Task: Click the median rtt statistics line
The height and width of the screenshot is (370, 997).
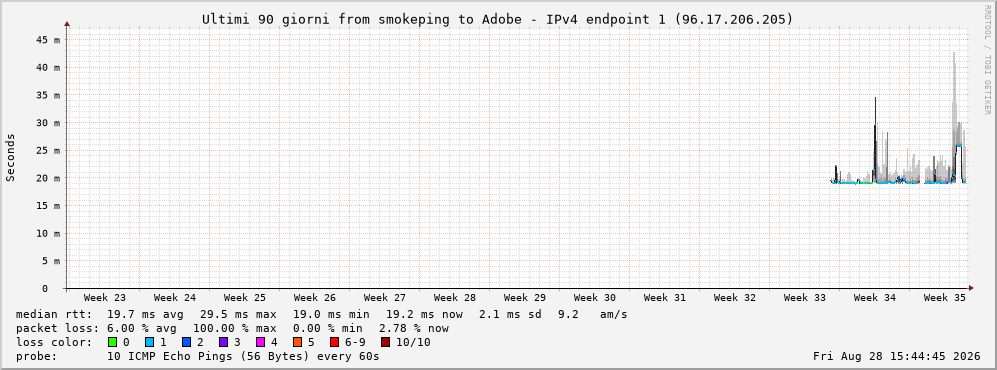Action: point(321,315)
